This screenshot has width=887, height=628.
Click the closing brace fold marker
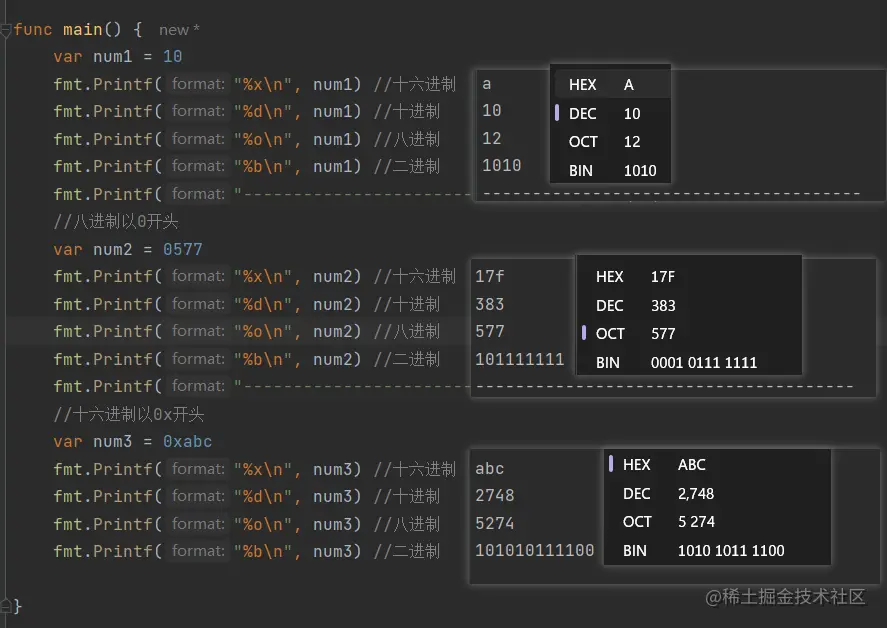coord(7,605)
